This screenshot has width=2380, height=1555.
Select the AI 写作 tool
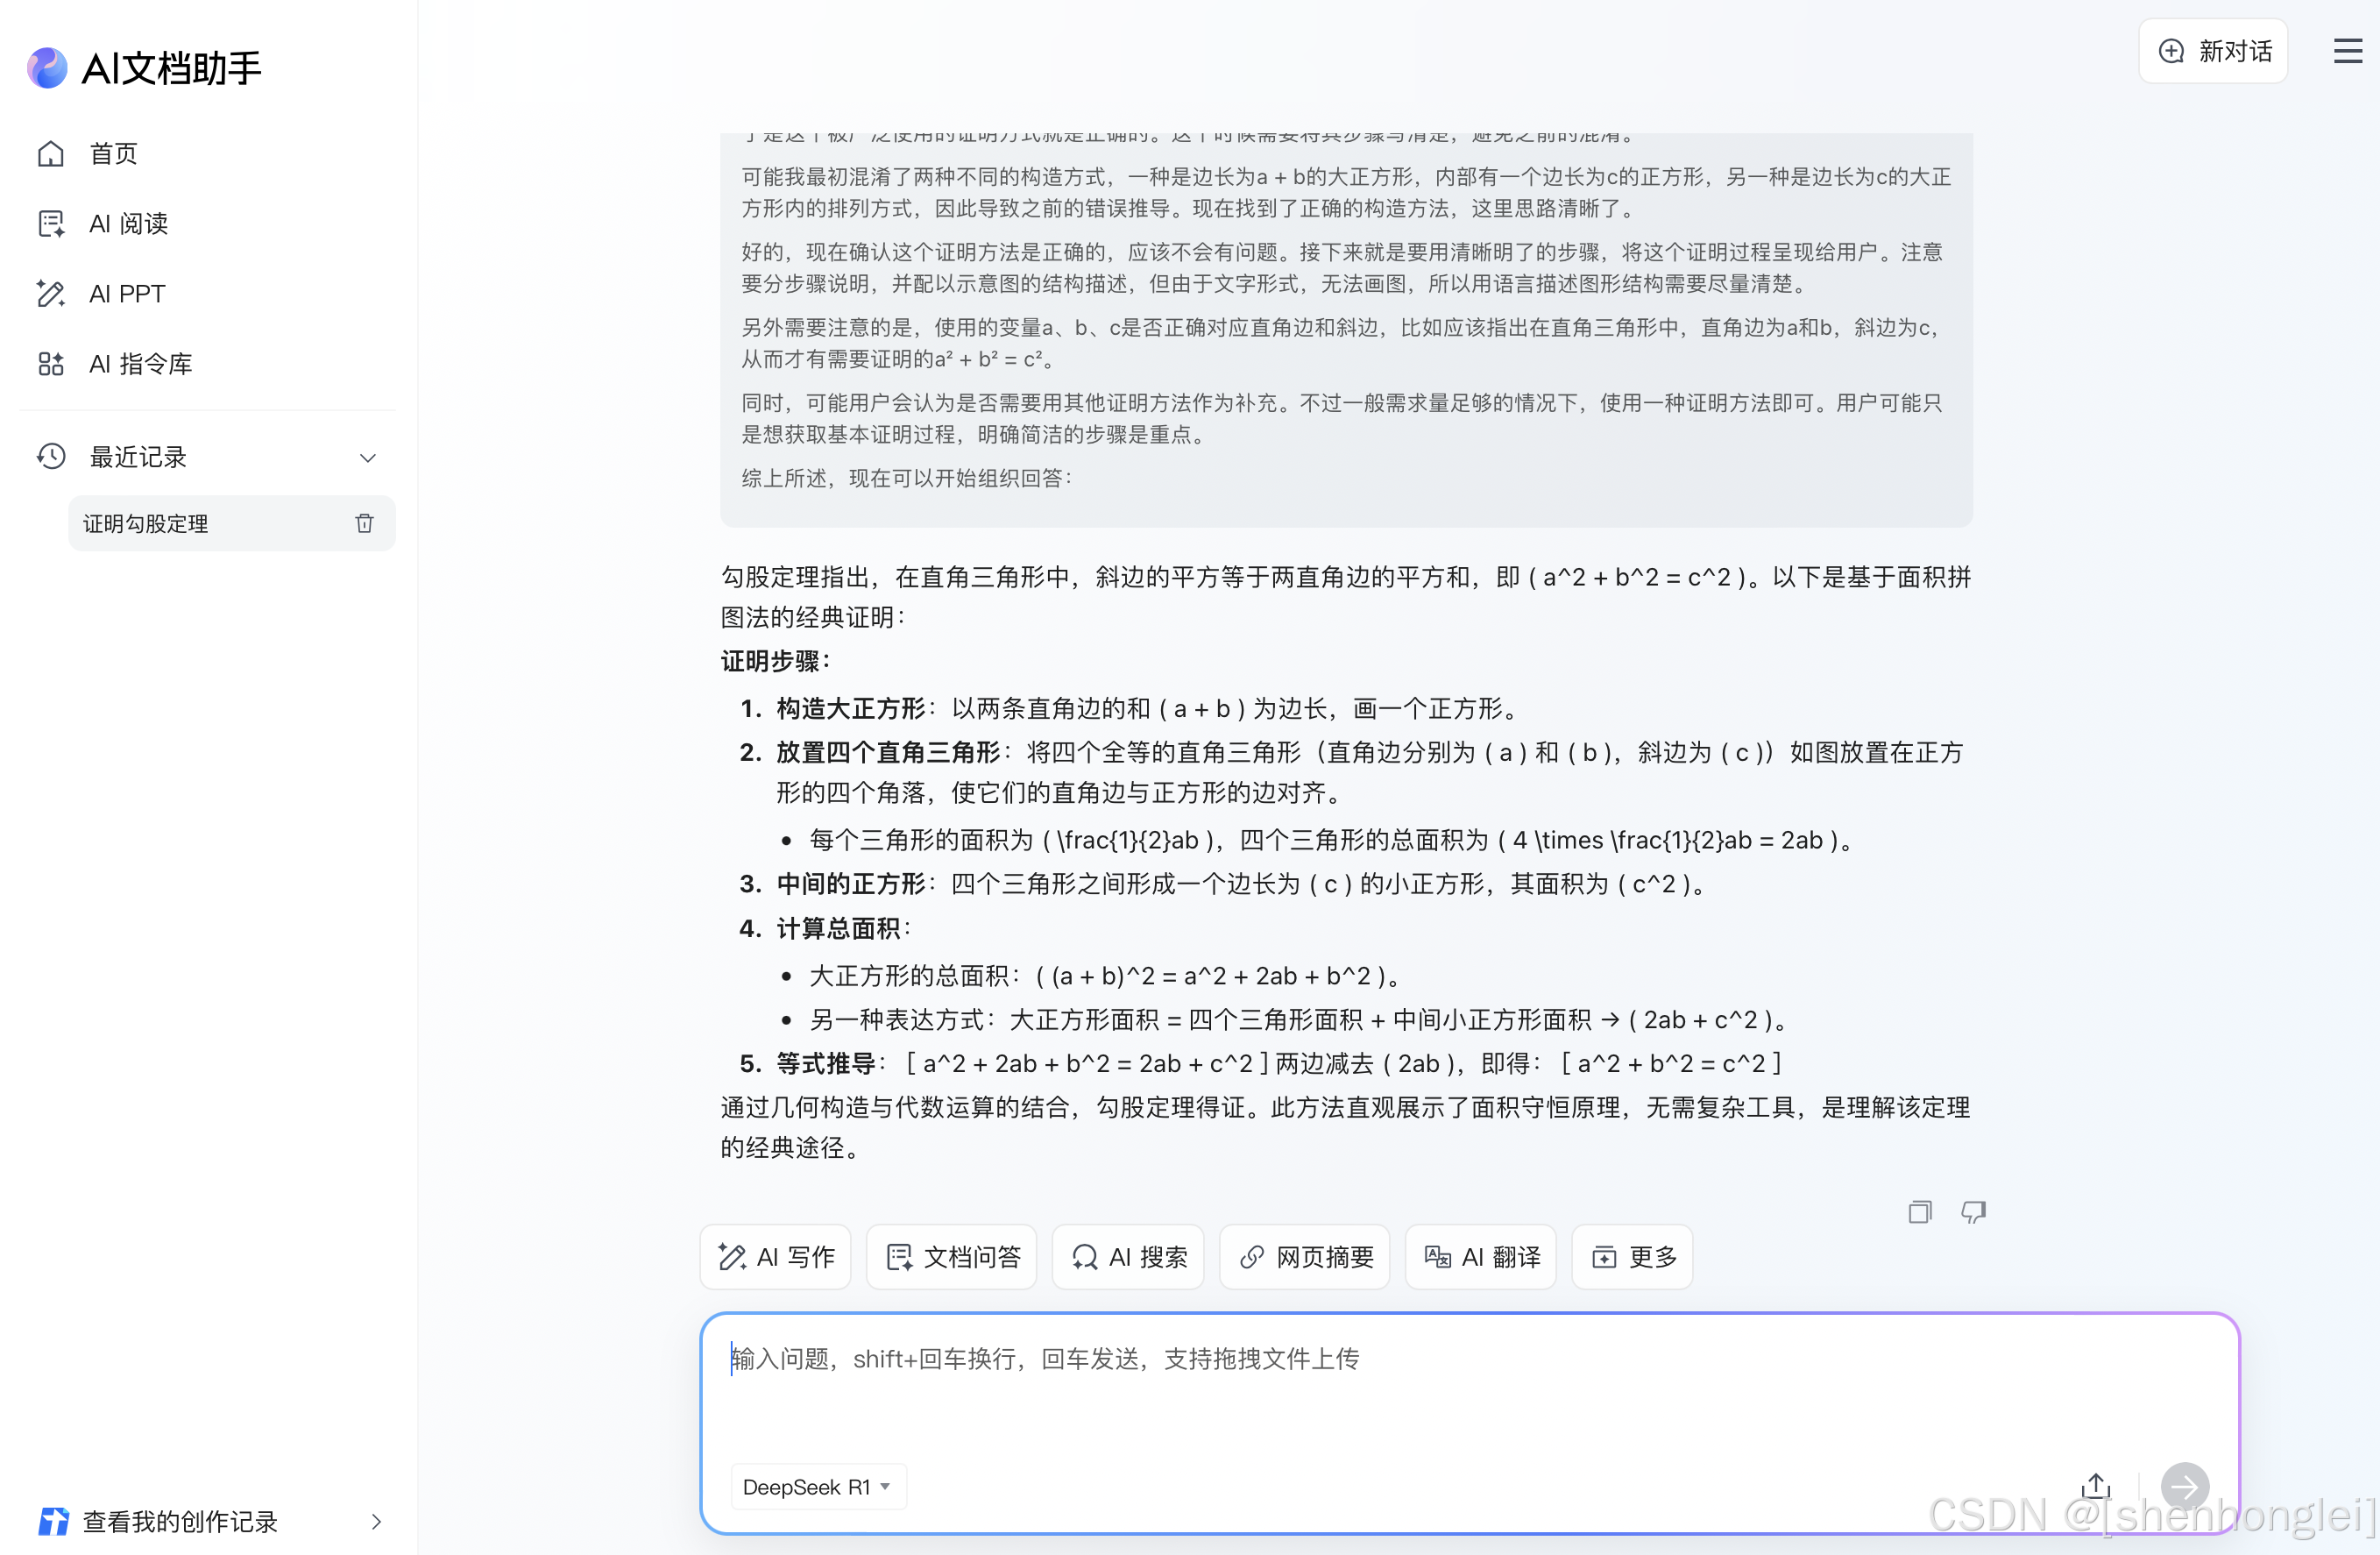775,1257
